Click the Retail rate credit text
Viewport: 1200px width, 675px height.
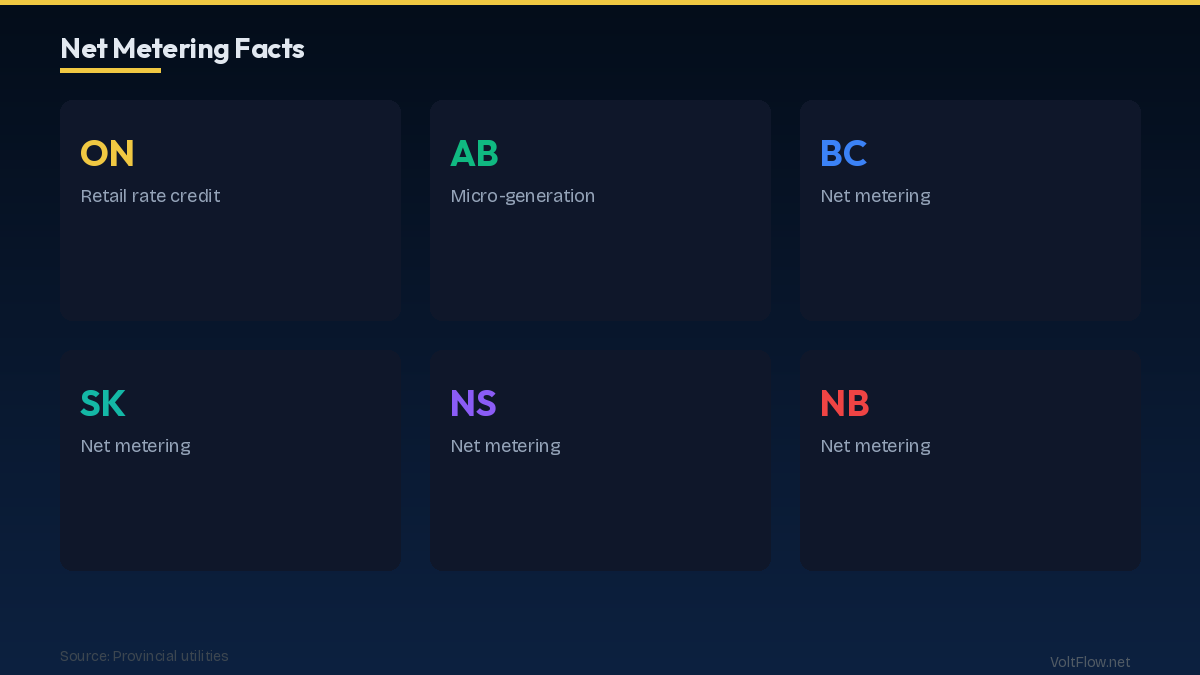(x=150, y=196)
